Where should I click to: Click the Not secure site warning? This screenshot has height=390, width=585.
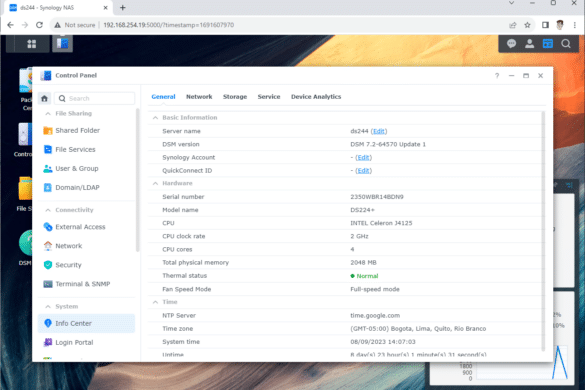click(x=75, y=25)
